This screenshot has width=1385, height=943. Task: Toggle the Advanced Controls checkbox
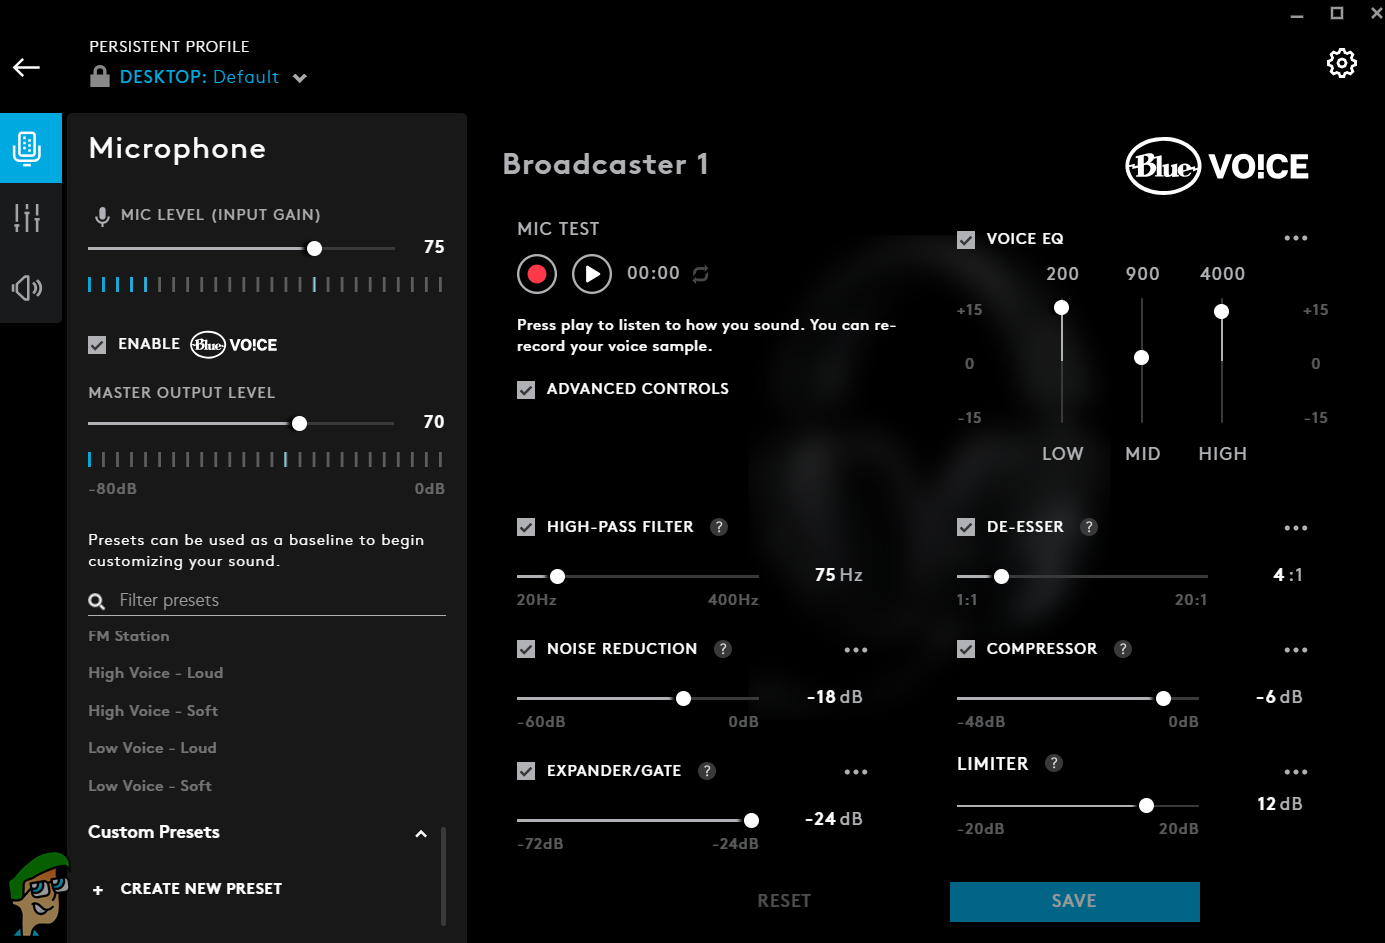click(x=526, y=390)
